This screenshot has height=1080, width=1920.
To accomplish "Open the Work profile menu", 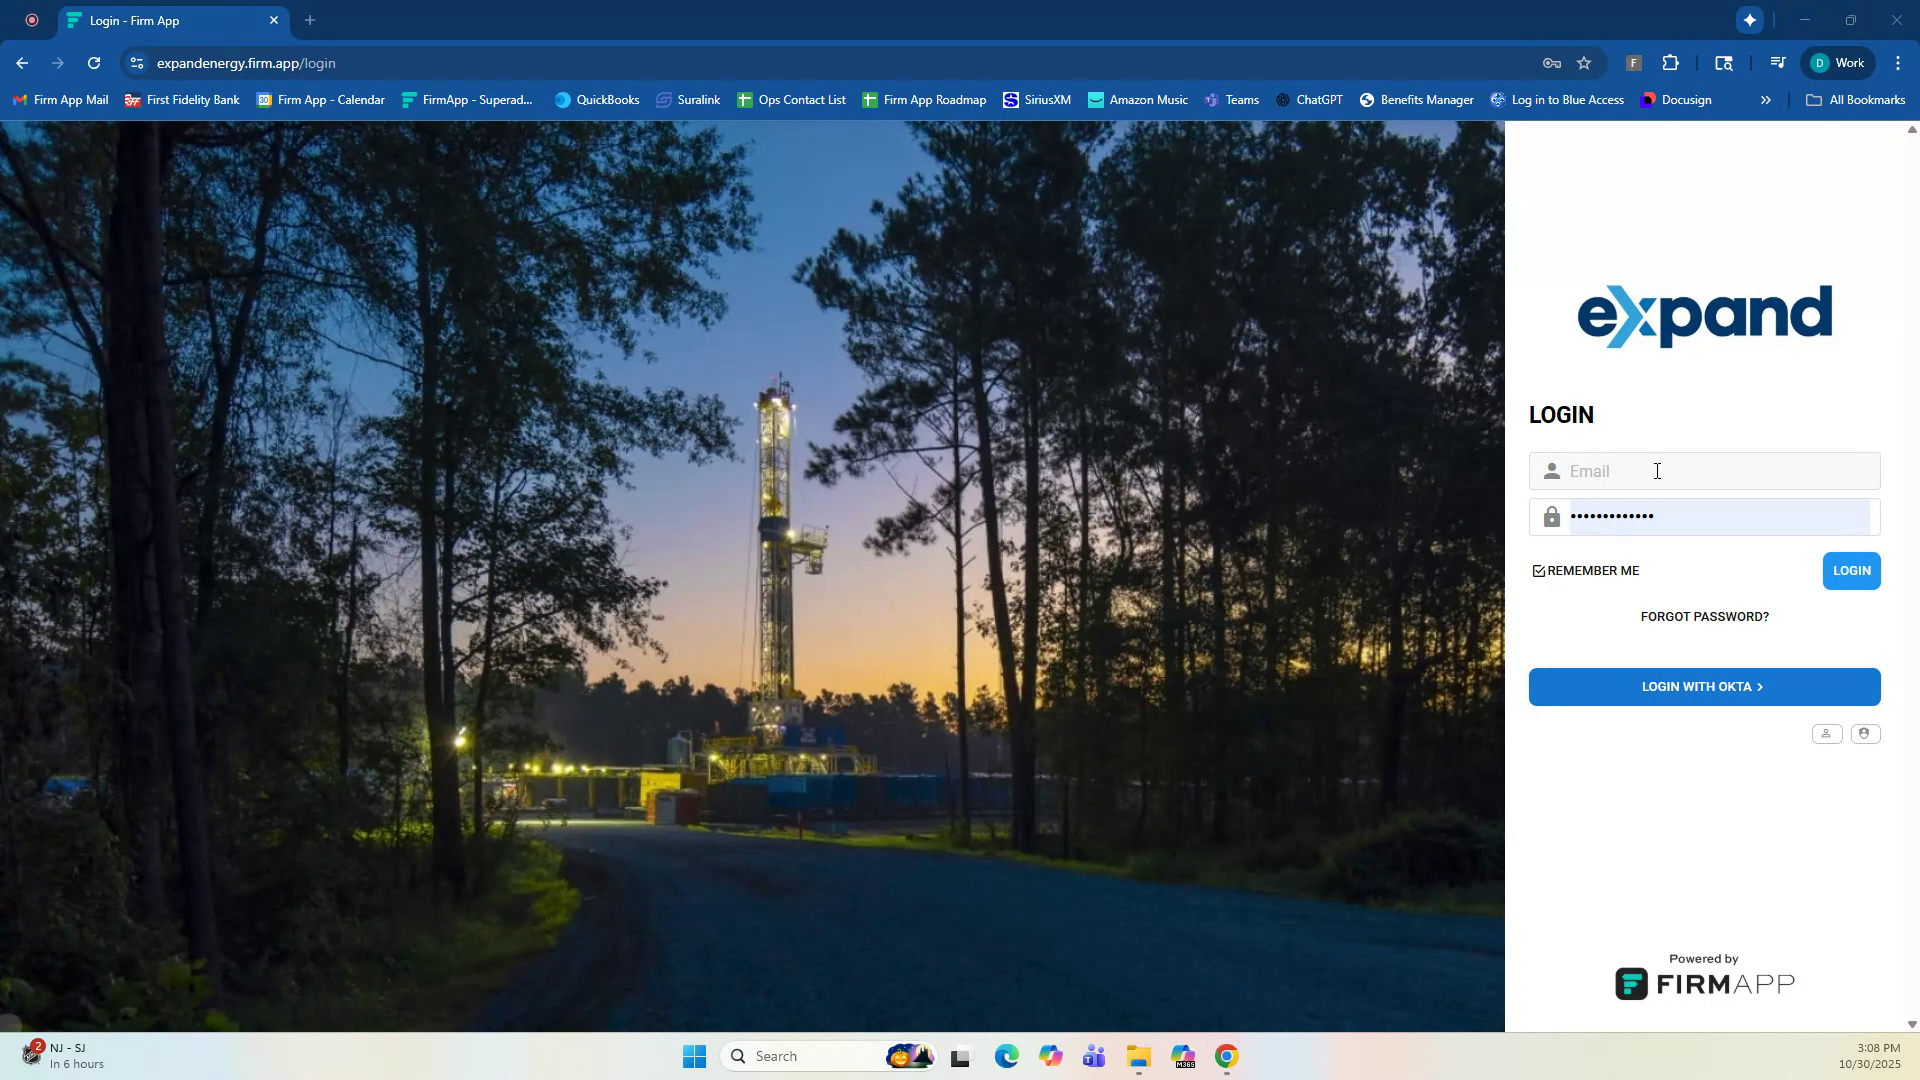I will [1837, 62].
